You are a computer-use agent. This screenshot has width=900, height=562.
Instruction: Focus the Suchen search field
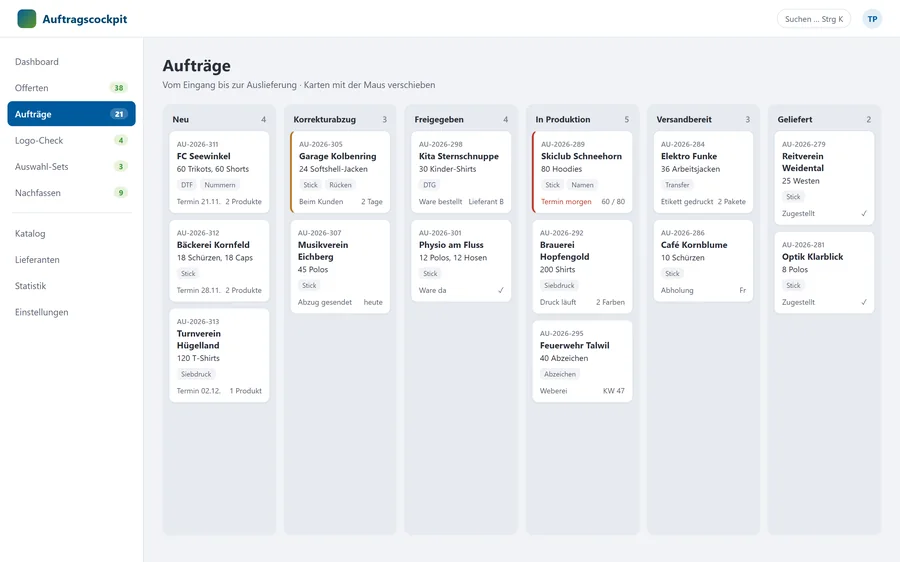tap(813, 19)
